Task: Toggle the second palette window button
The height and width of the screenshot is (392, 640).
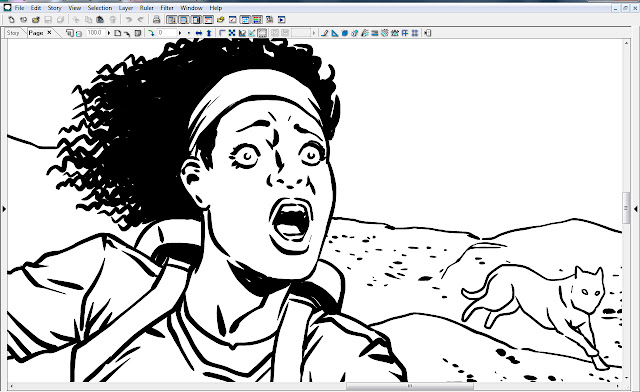Action: (184, 20)
